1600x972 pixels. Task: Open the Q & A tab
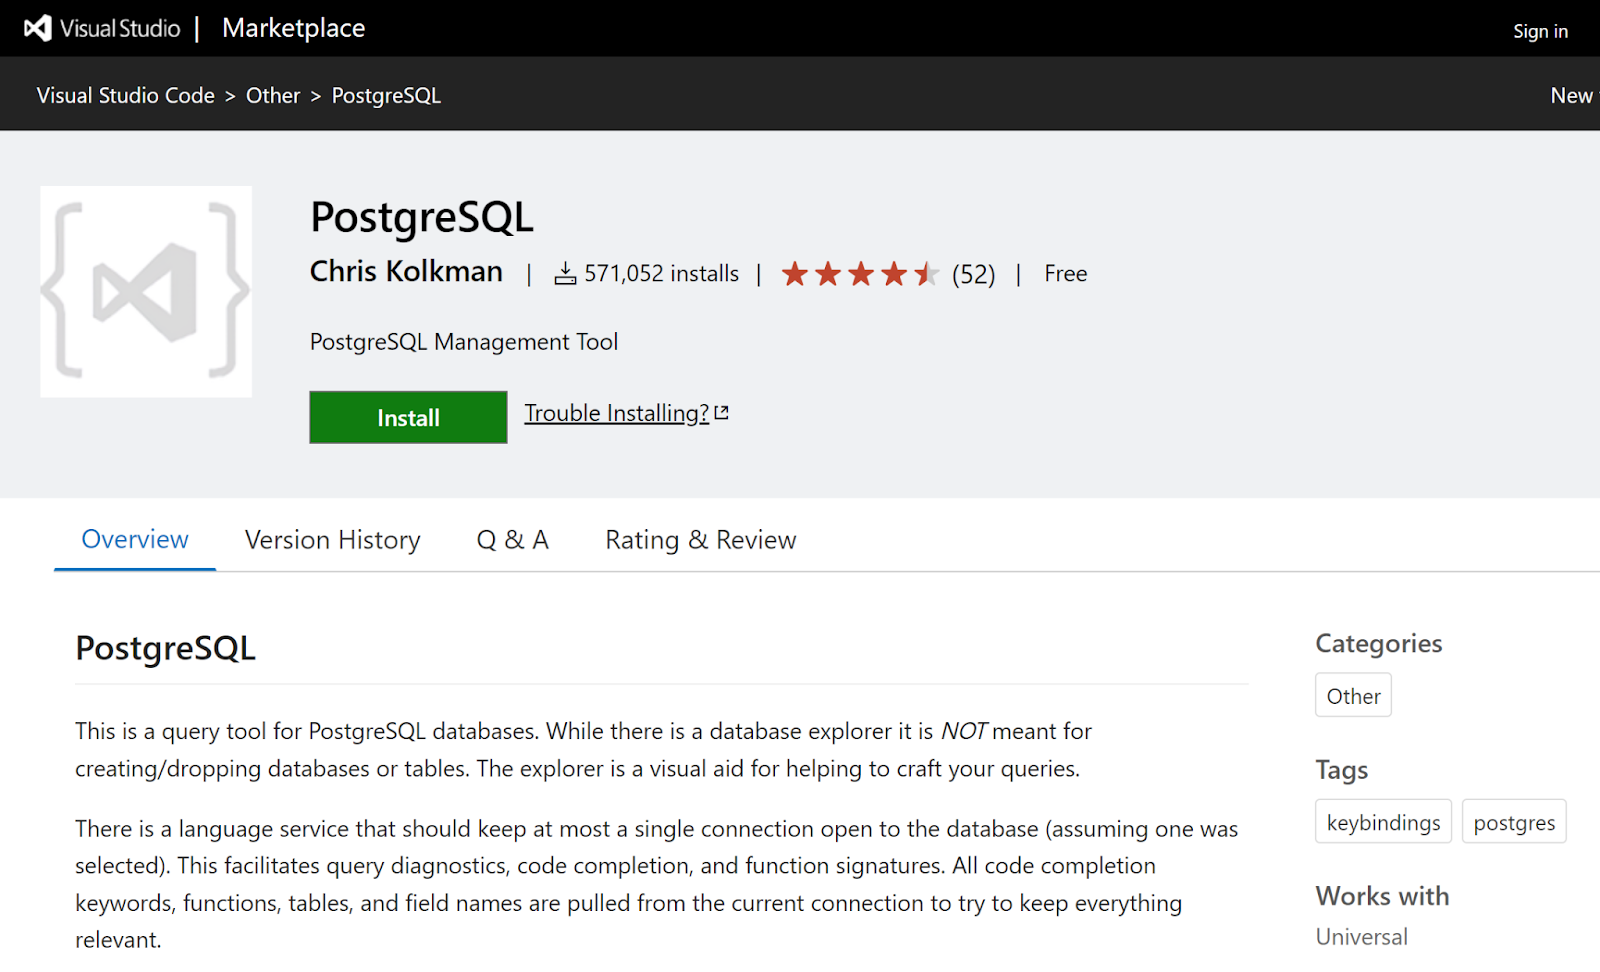point(513,539)
